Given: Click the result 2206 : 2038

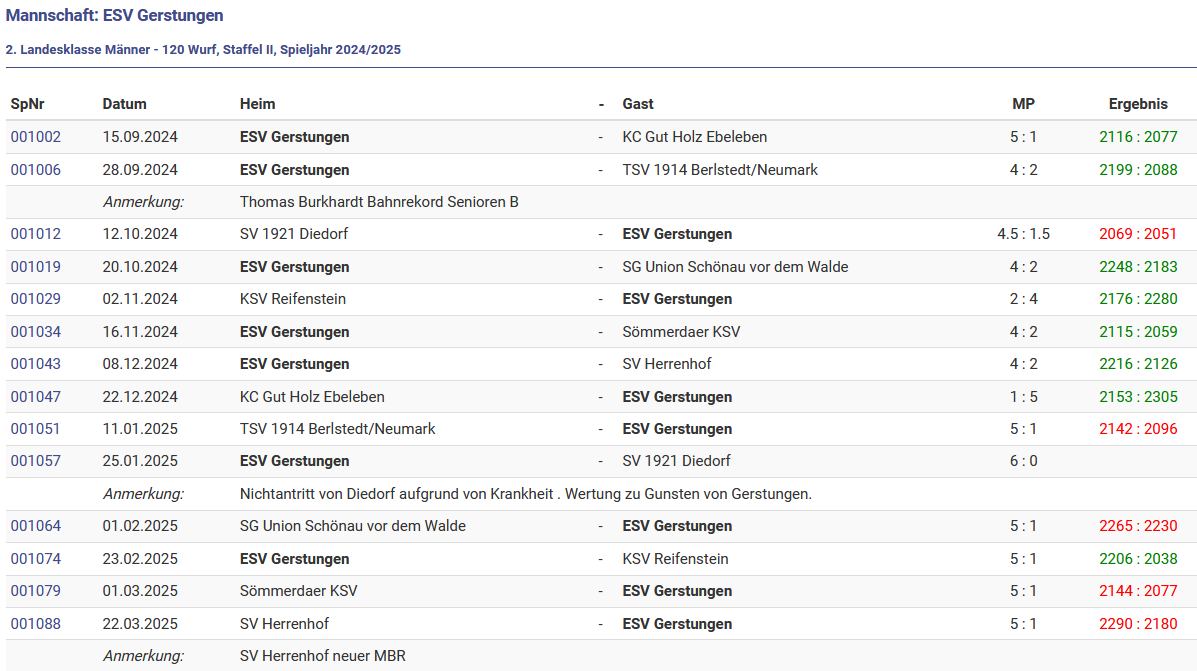Looking at the screenshot, I should [1138, 559].
